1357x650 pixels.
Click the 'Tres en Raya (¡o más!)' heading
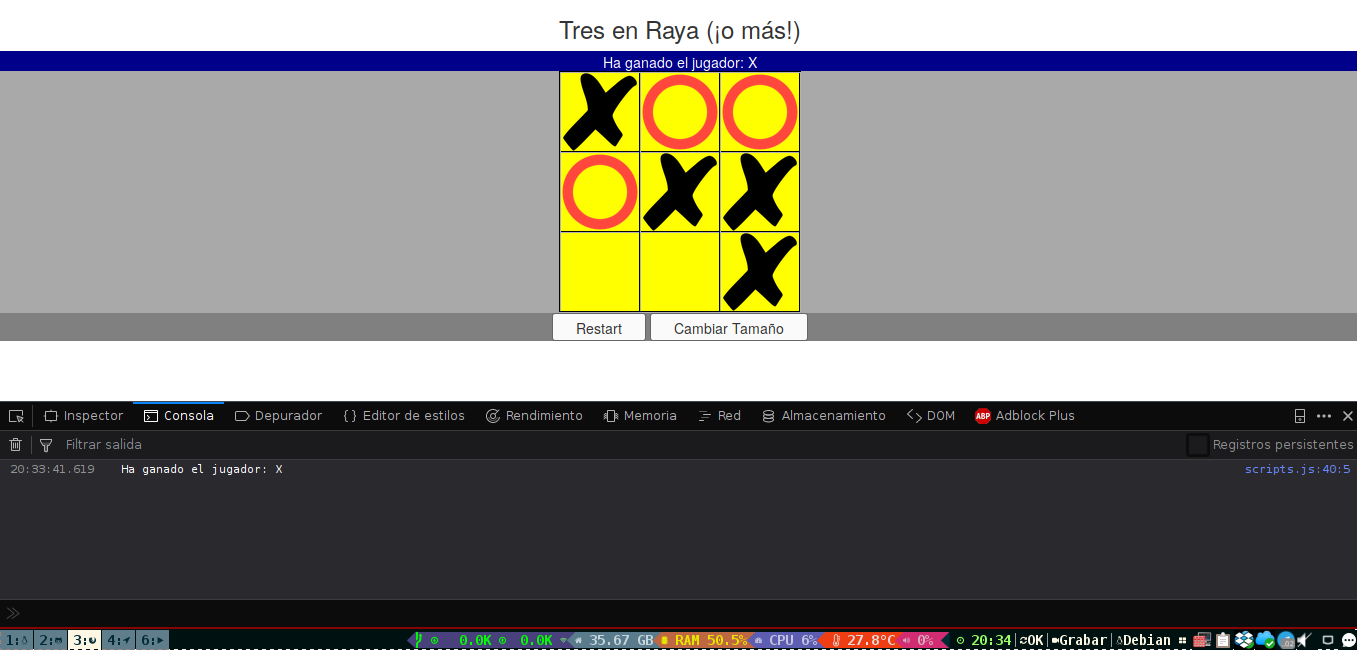[680, 31]
